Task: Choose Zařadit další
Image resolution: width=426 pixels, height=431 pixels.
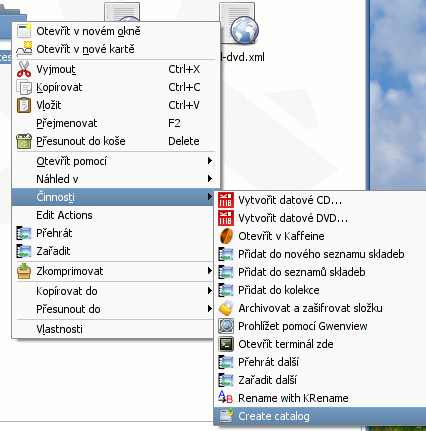Action: 320,380
